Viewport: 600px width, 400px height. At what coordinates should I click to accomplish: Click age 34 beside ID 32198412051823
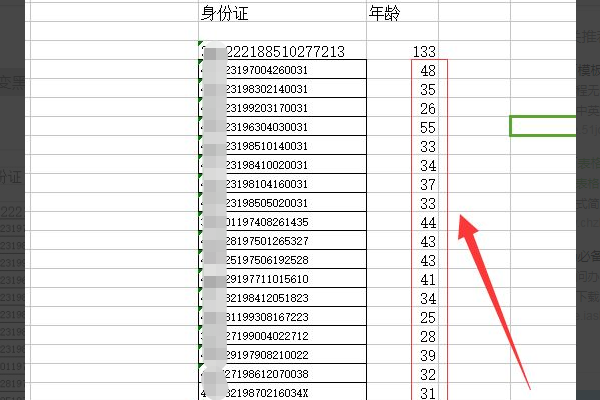403,297
